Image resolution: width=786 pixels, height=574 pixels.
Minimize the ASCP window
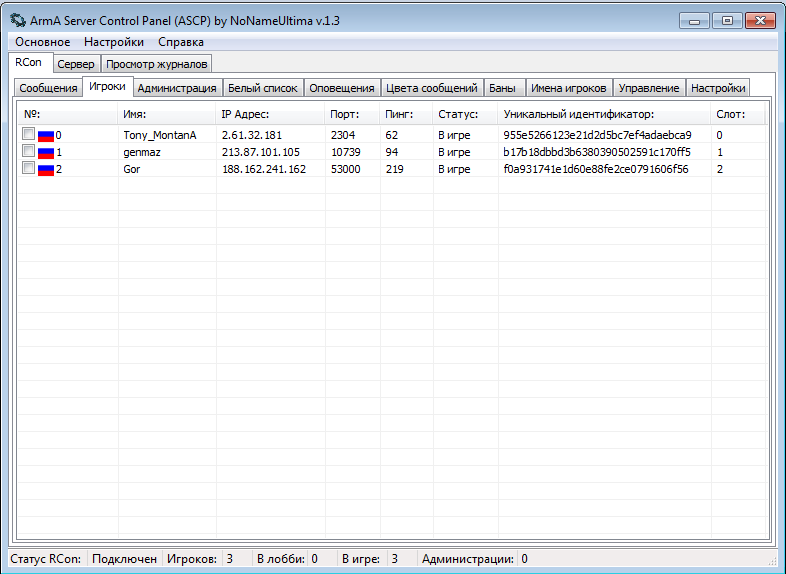pyautogui.click(x=694, y=21)
